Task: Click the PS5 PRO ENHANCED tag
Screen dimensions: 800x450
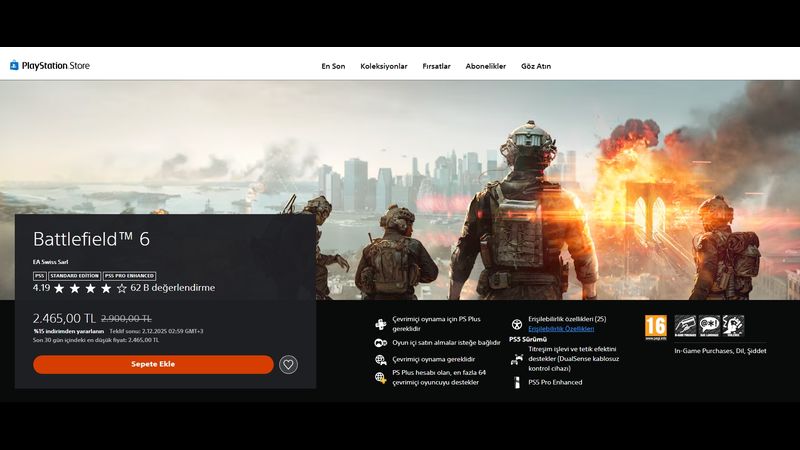Action: pyautogui.click(x=130, y=276)
